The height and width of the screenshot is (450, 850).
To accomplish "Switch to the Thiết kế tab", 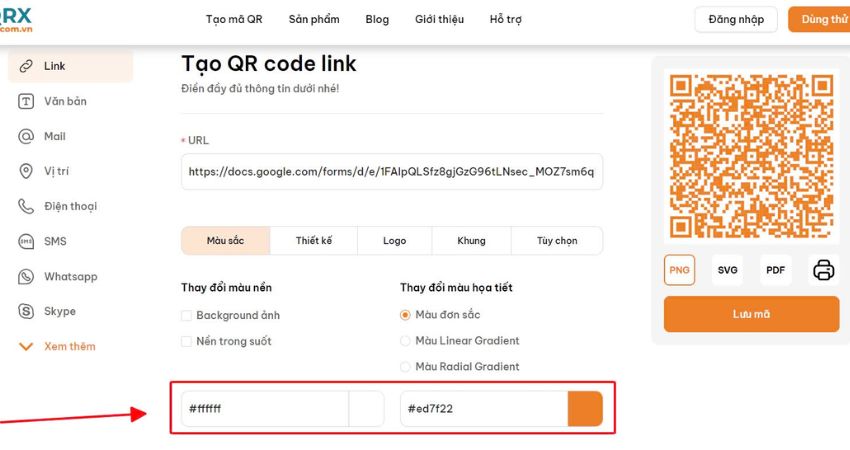I will click(x=314, y=241).
